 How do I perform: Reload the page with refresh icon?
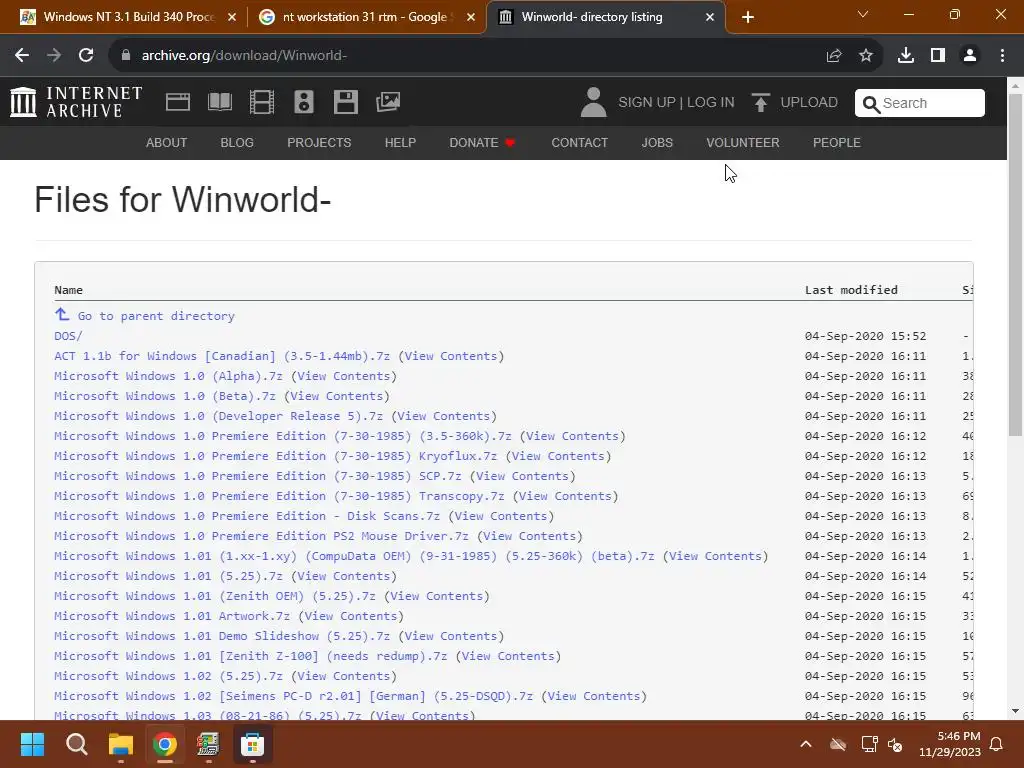(86, 56)
